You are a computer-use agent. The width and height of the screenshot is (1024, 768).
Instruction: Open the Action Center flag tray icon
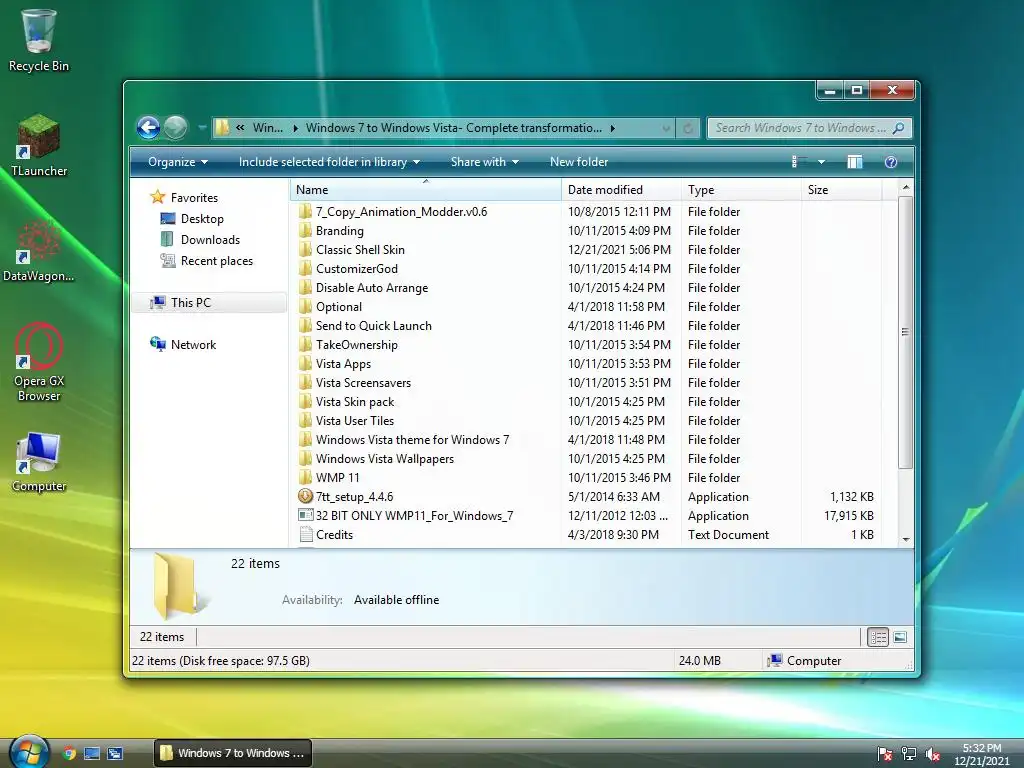[885, 754]
